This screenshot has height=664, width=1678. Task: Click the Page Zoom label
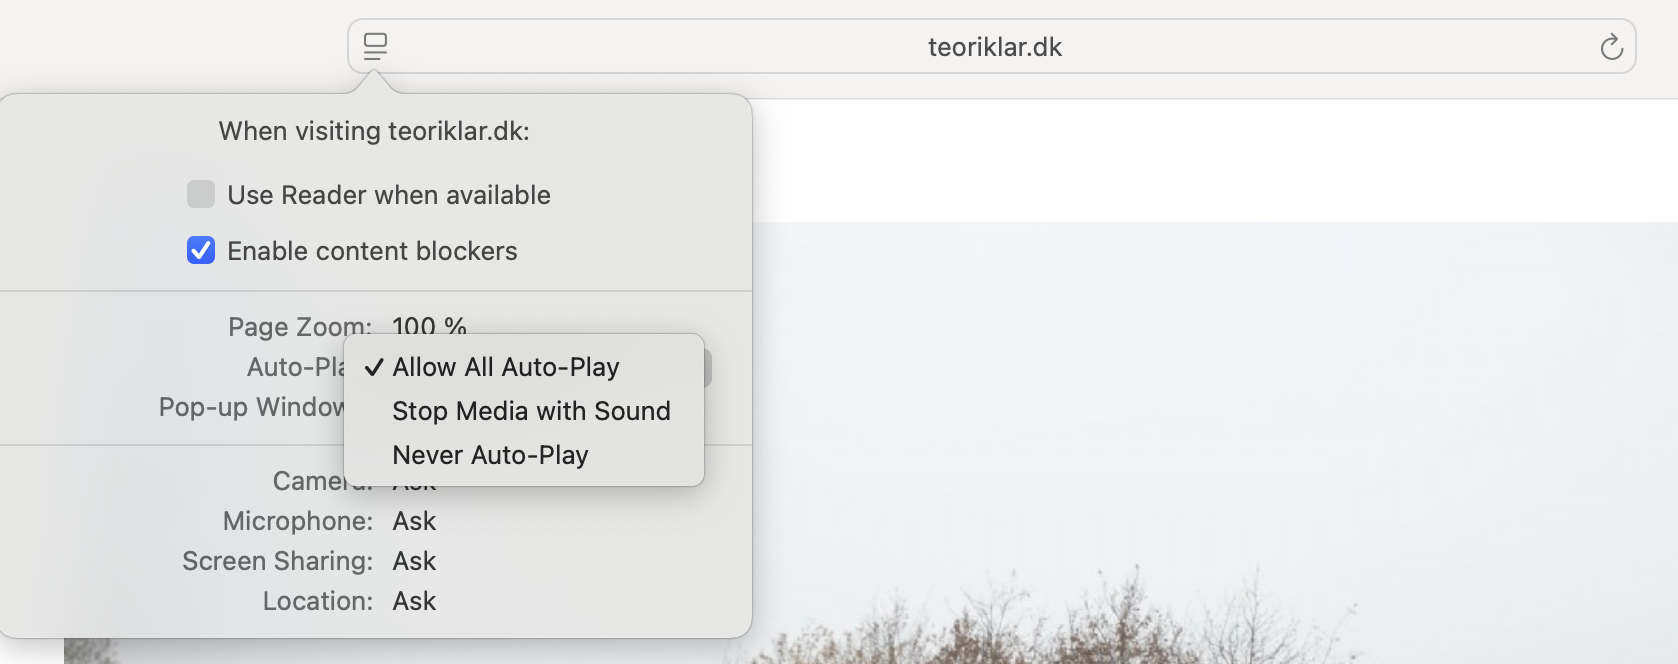(300, 327)
